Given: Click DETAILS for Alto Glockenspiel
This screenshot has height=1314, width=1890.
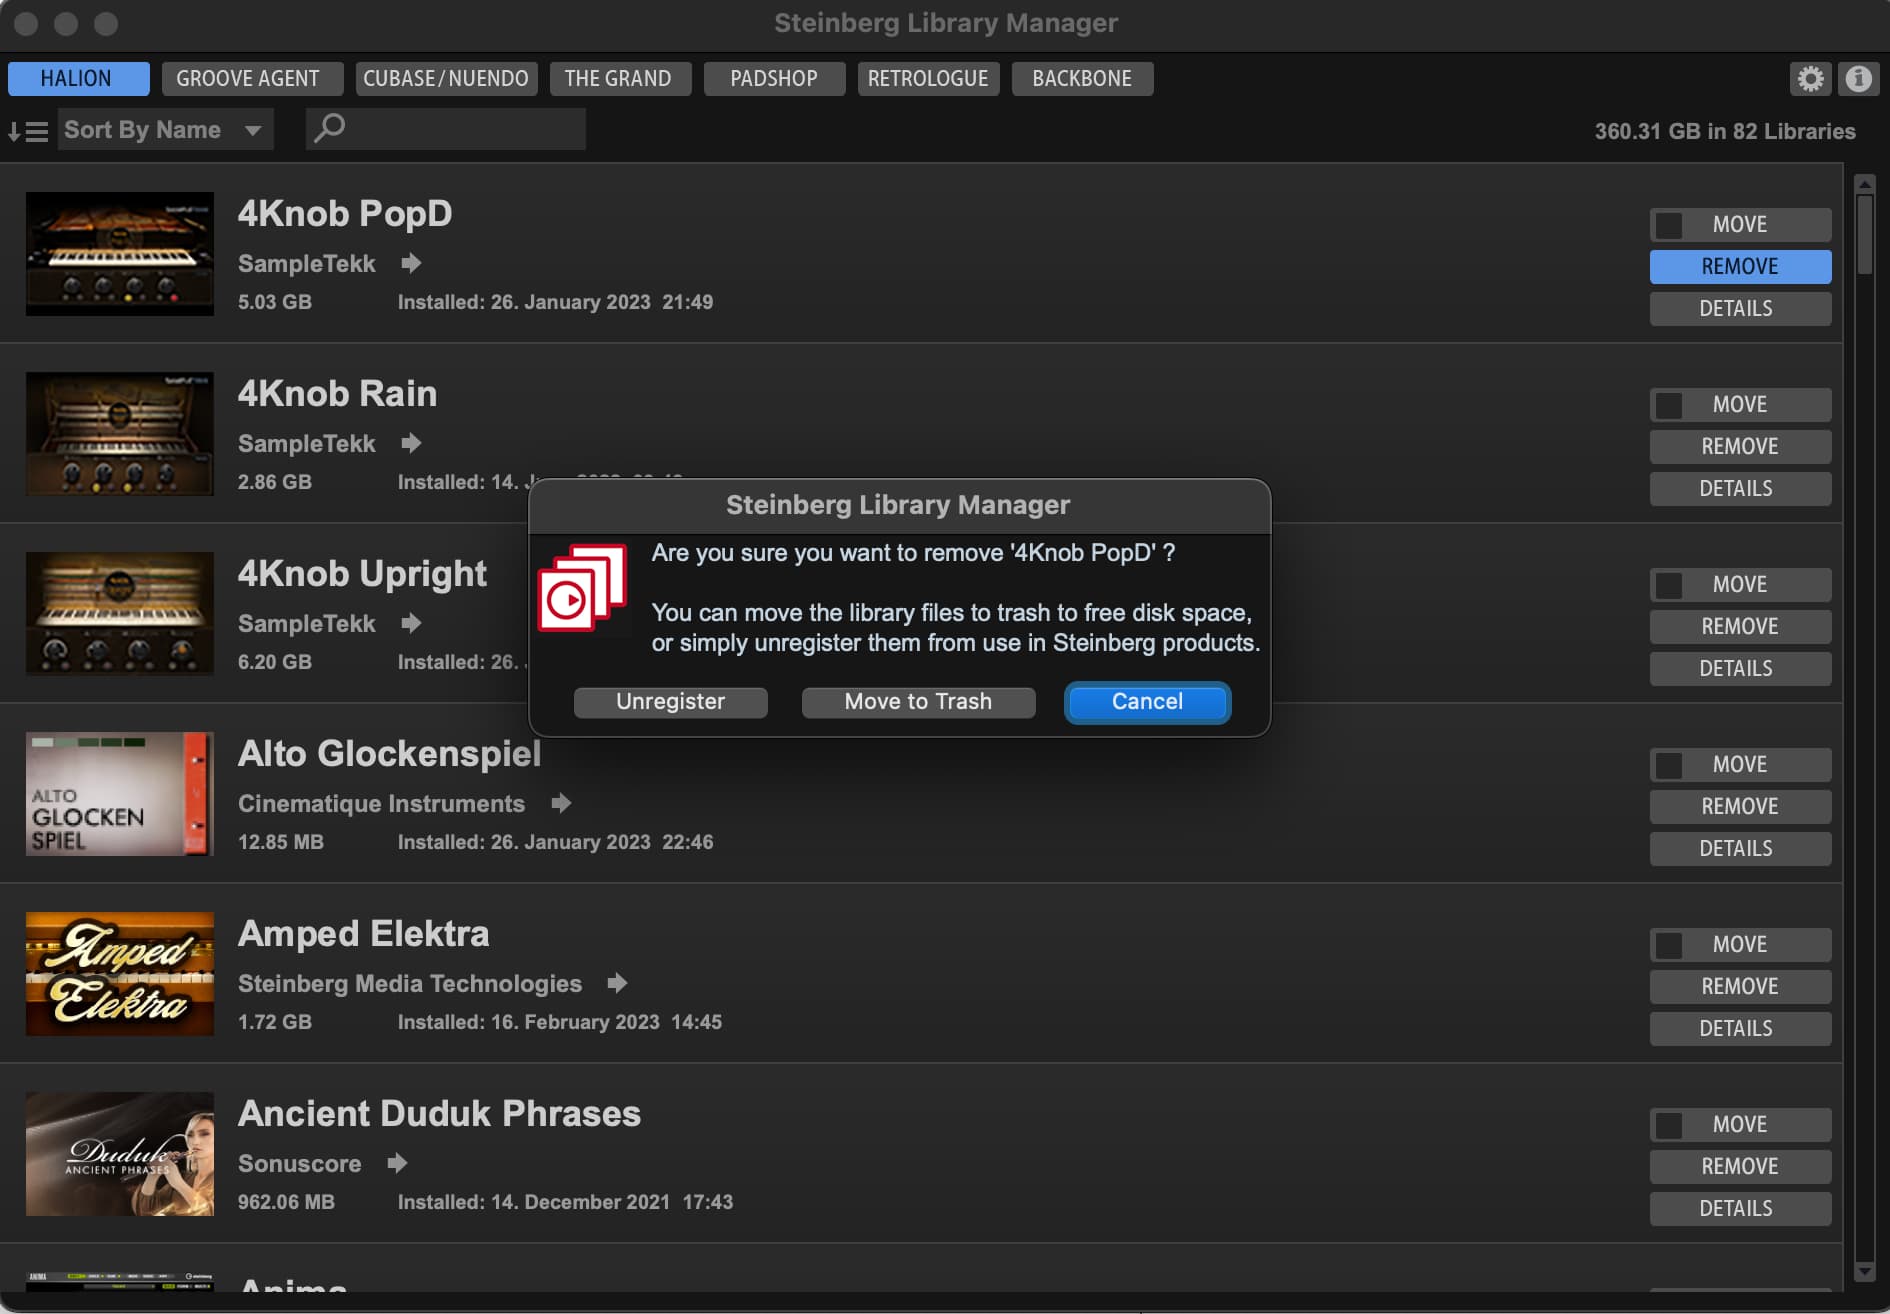Looking at the screenshot, I should tap(1740, 849).
